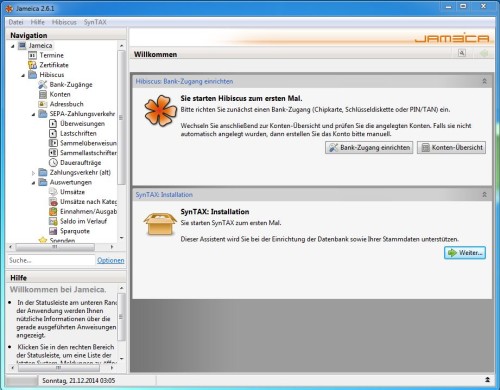Open the SynTAX menu
The height and width of the screenshot is (390, 500).
pyautogui.click(x=95, y=22)
